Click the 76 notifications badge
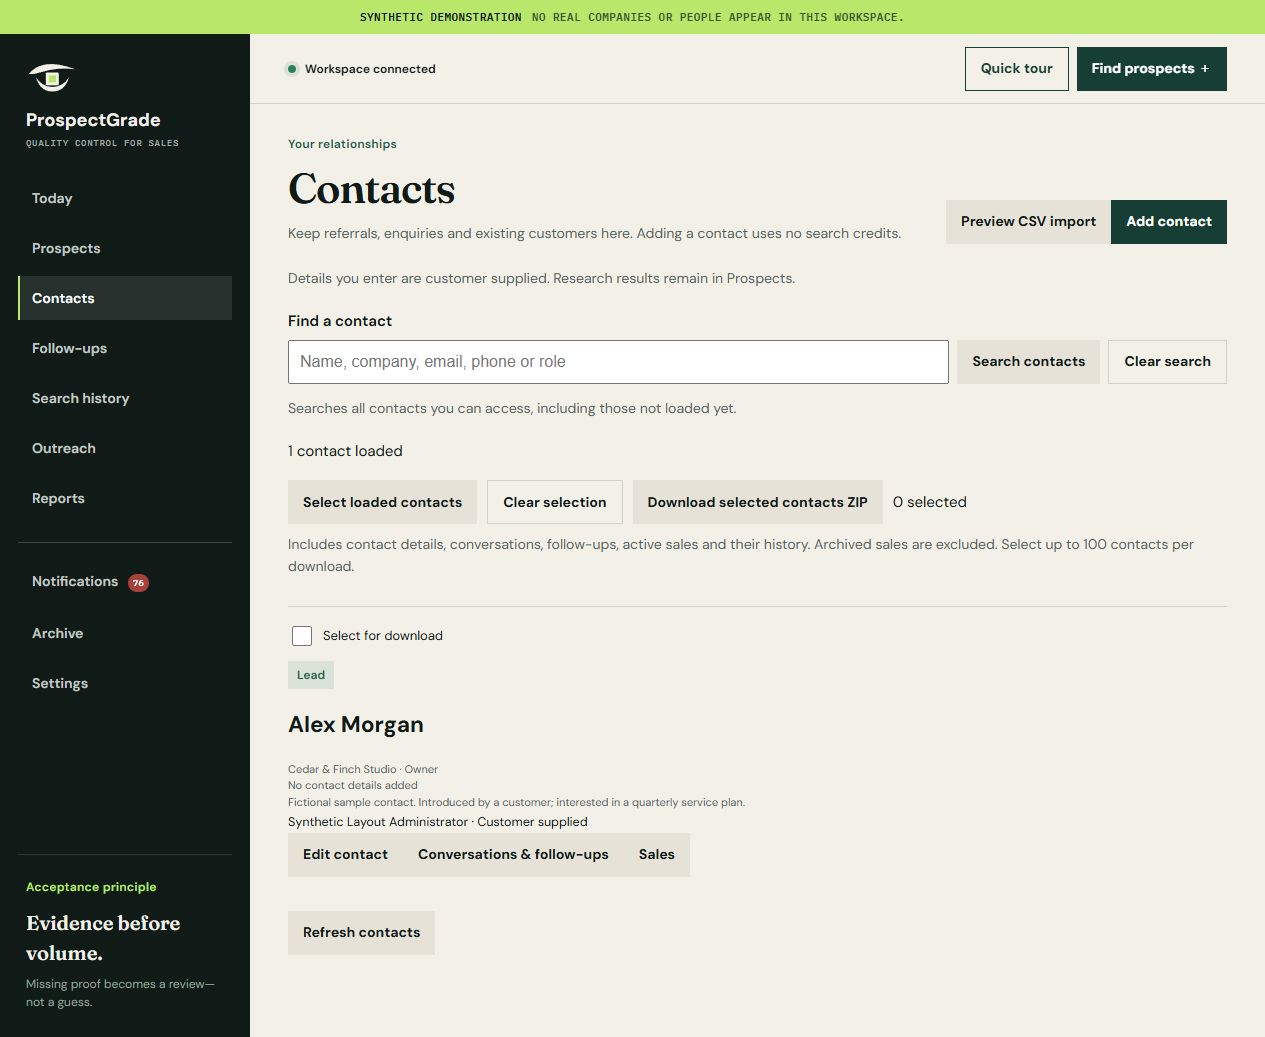 click(x=138, y=583)
